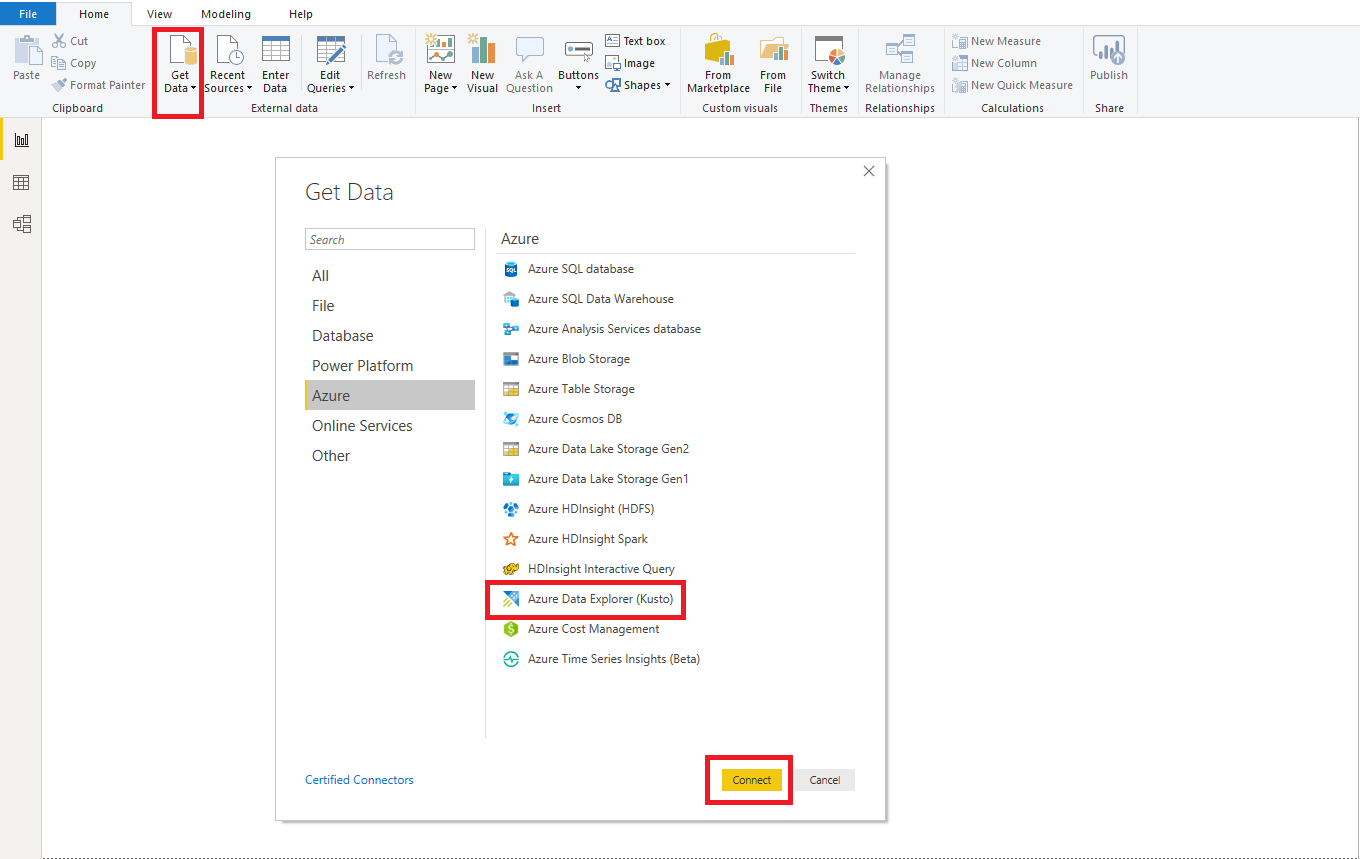Insert a Text box
This screenshot has height=859, width=1360.
click(x=637, y=40)
